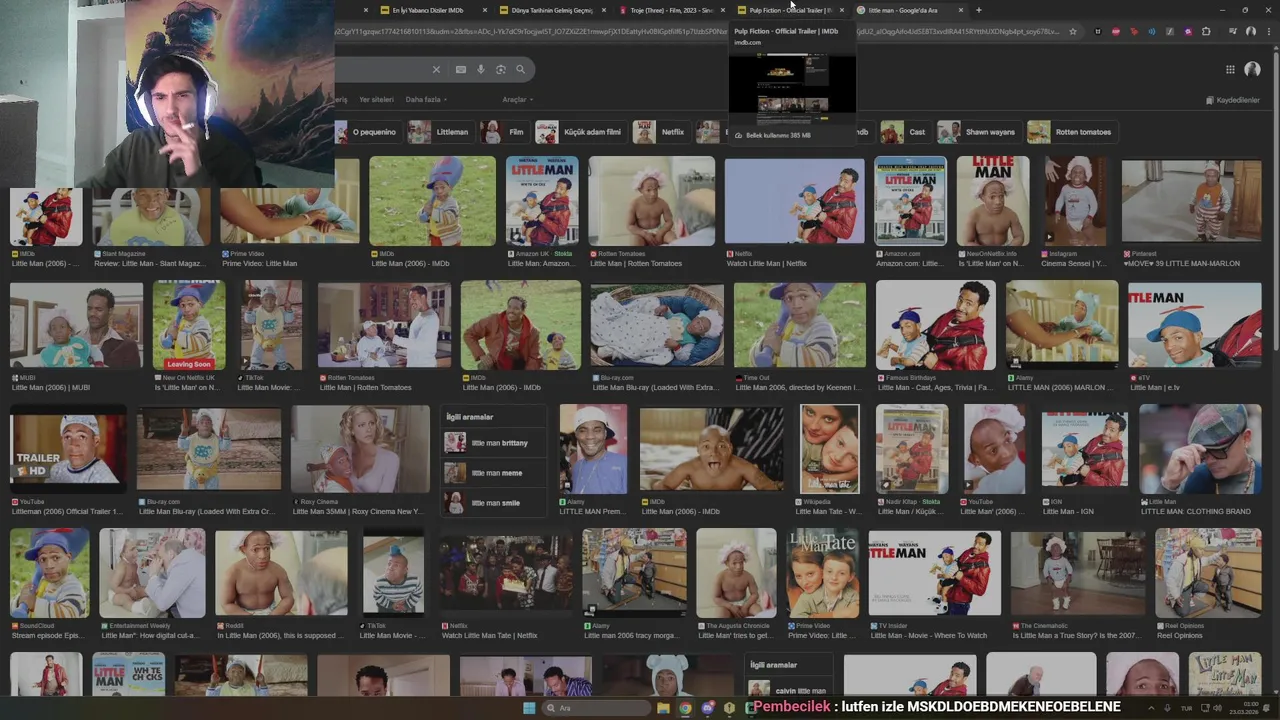Open the 'Yer siteleri' search filter
The width and height of the screenshot is (1280, 720).
376,99
